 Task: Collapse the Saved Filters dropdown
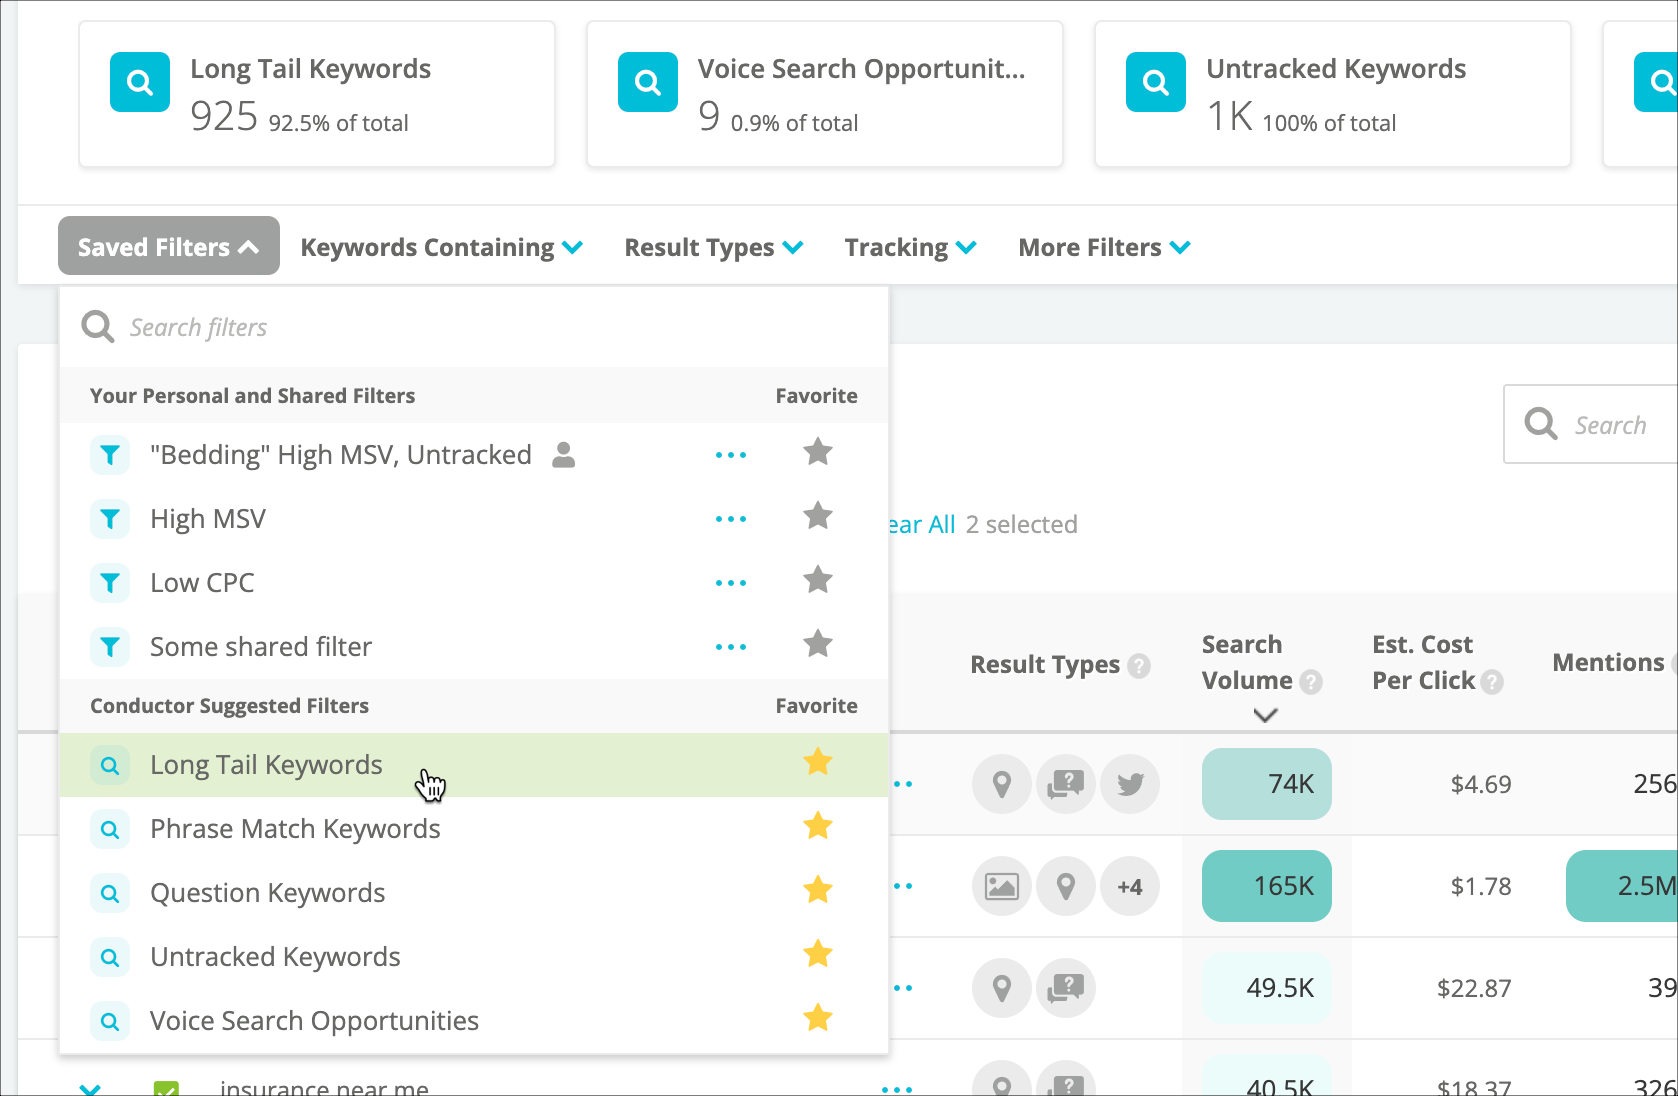[169, 246]
